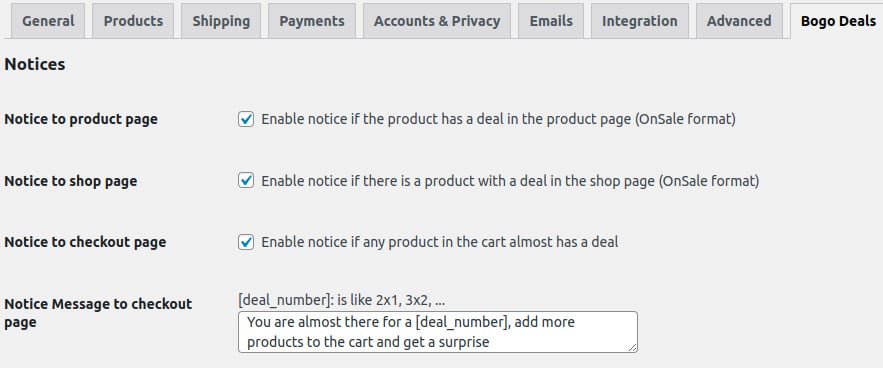Viewport: 883px width, 368px height.
Task: Click the 'Notices' section heading
Action: 35,64
